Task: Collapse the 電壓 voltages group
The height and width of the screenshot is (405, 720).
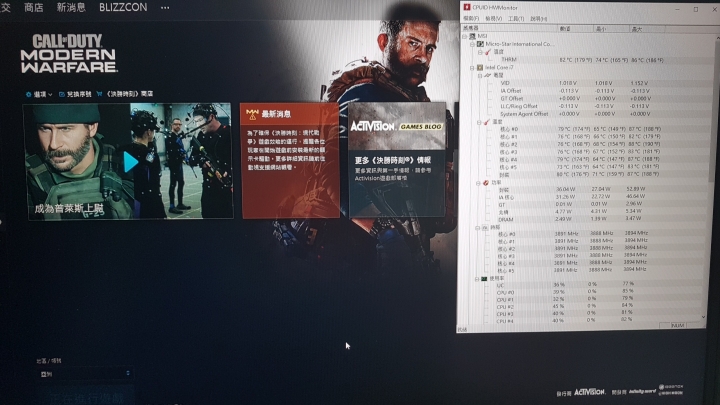Action: click(x=480, y=75)
